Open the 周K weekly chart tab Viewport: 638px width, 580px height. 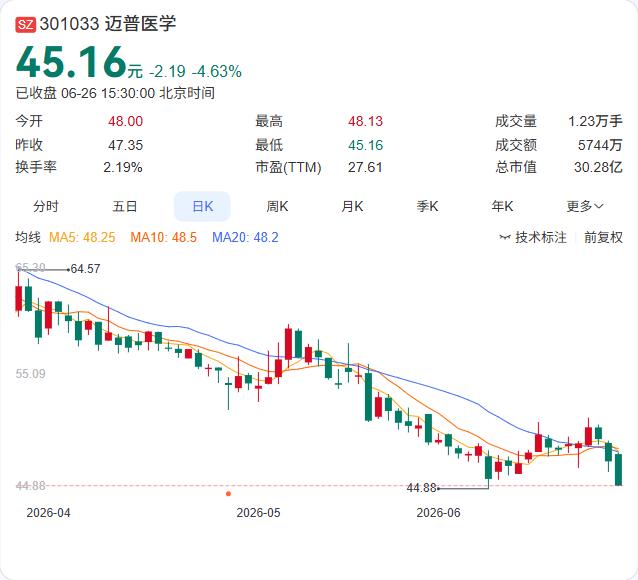[277, 206]
